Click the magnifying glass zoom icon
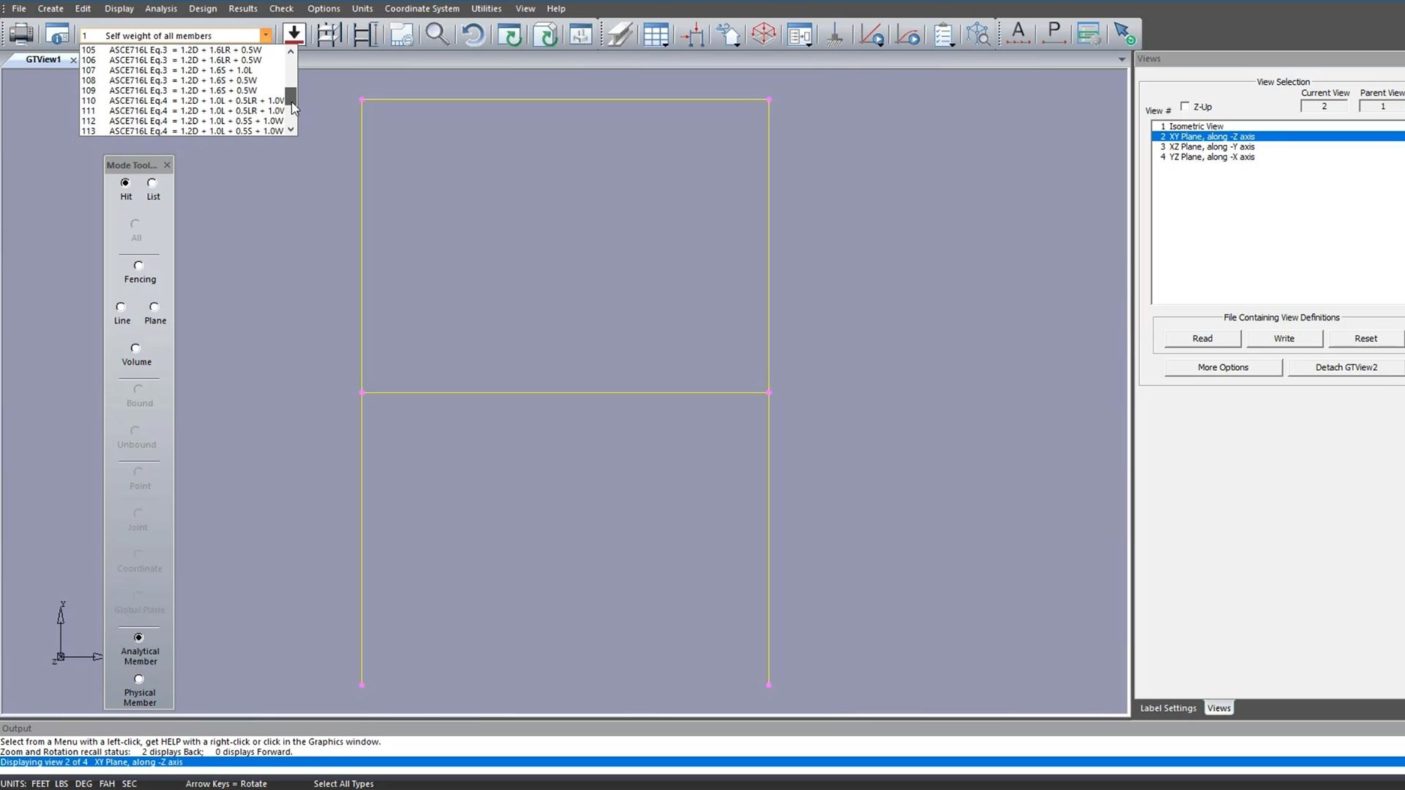 tap(437, 35)
